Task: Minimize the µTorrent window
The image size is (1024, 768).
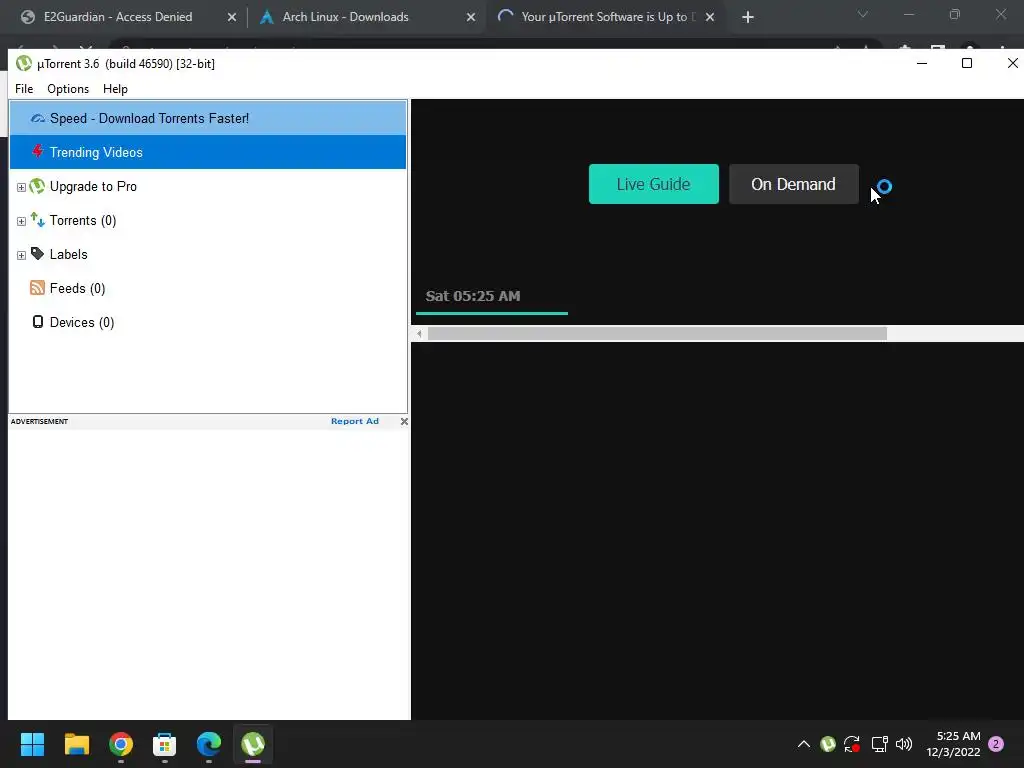Action: [922, 63]
